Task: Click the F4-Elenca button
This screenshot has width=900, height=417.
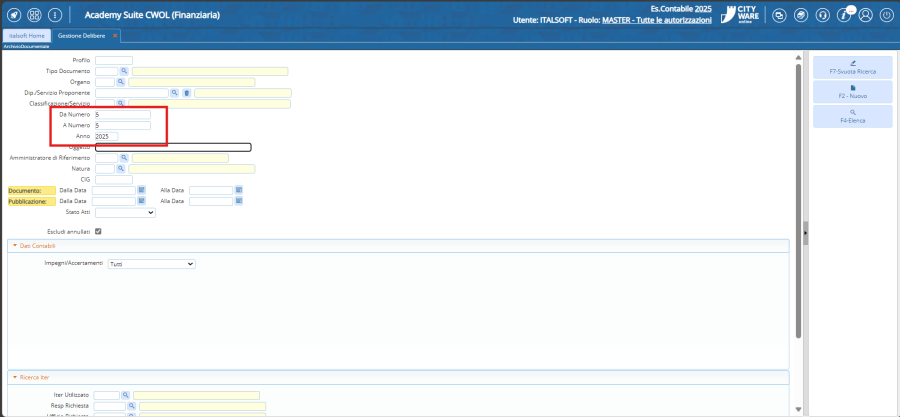Action: [x=852, y=116]
